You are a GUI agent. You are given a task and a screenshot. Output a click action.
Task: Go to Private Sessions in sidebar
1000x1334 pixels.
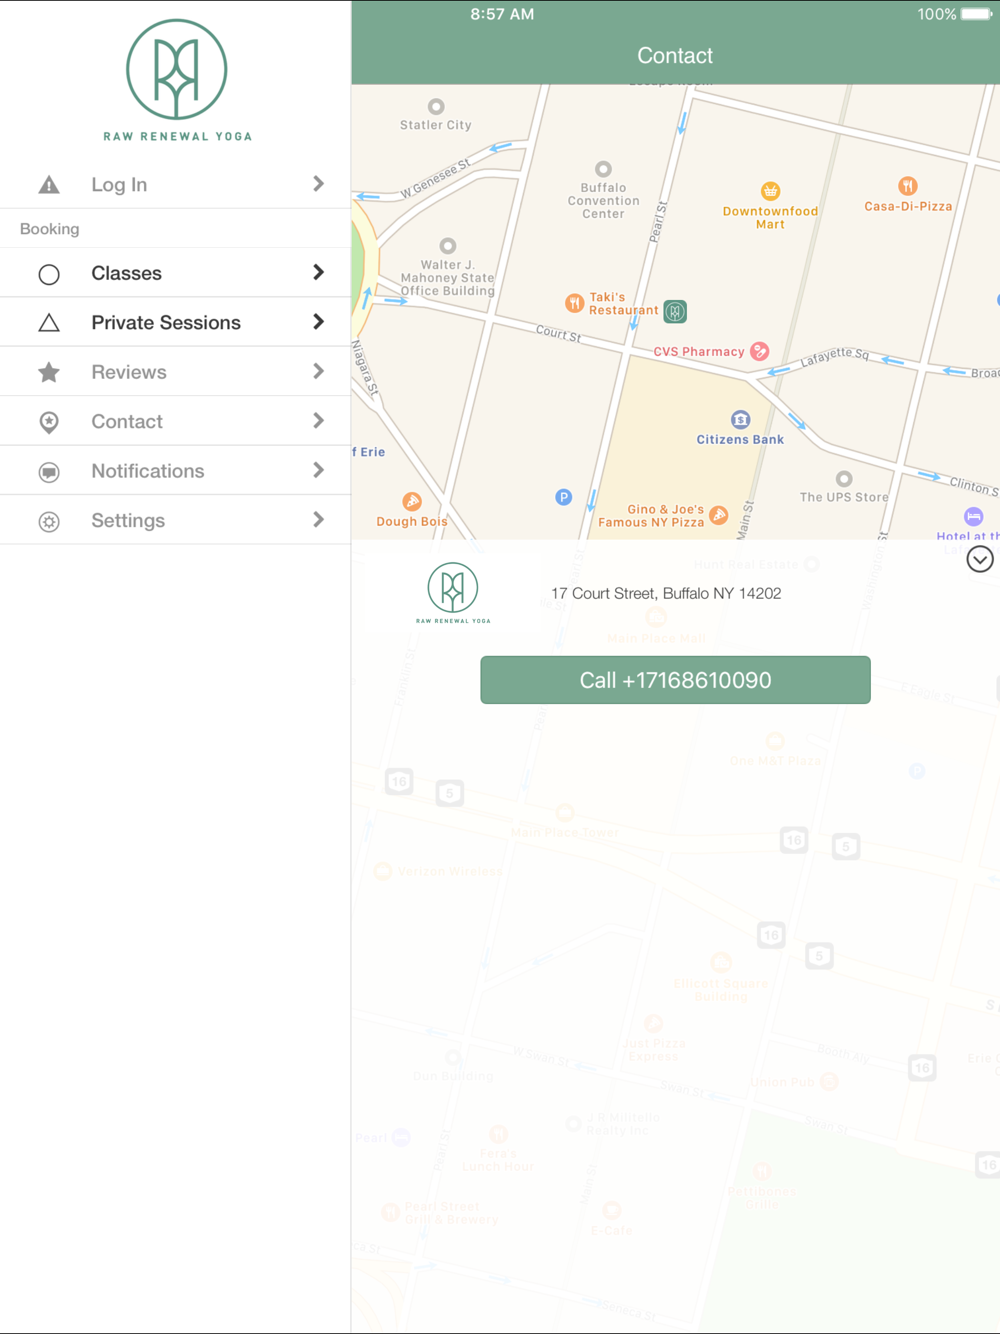pyautogui.click(x=175, y=322)
